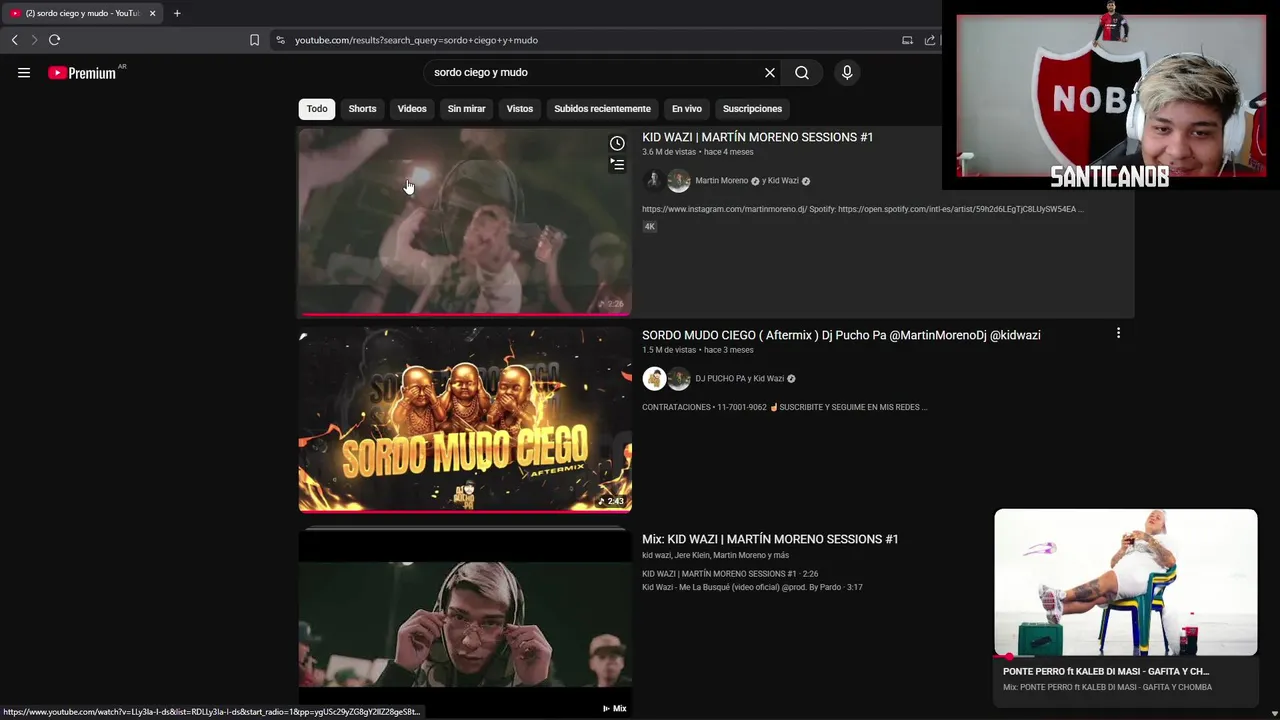The image size is (1280, 720).
Task: Open the Martin Moreno channel name link
Action: pyautogui.click(x=721, y=181)
